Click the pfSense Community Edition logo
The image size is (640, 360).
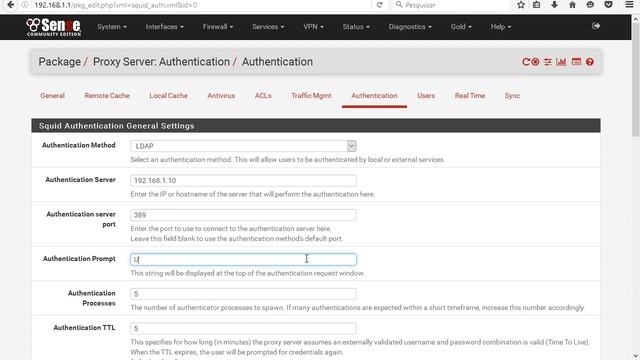coord(53,27)
